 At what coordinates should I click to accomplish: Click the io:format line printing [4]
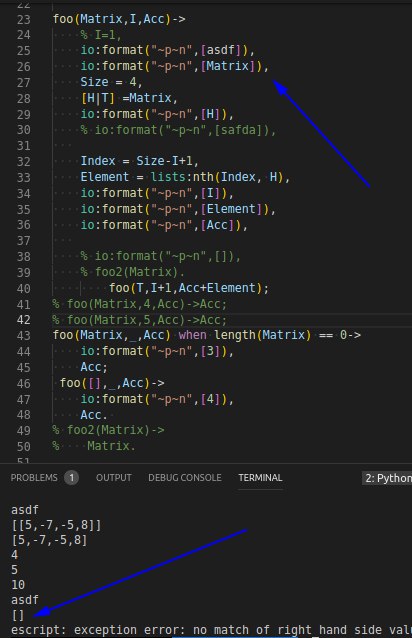(x=157, y=399)
